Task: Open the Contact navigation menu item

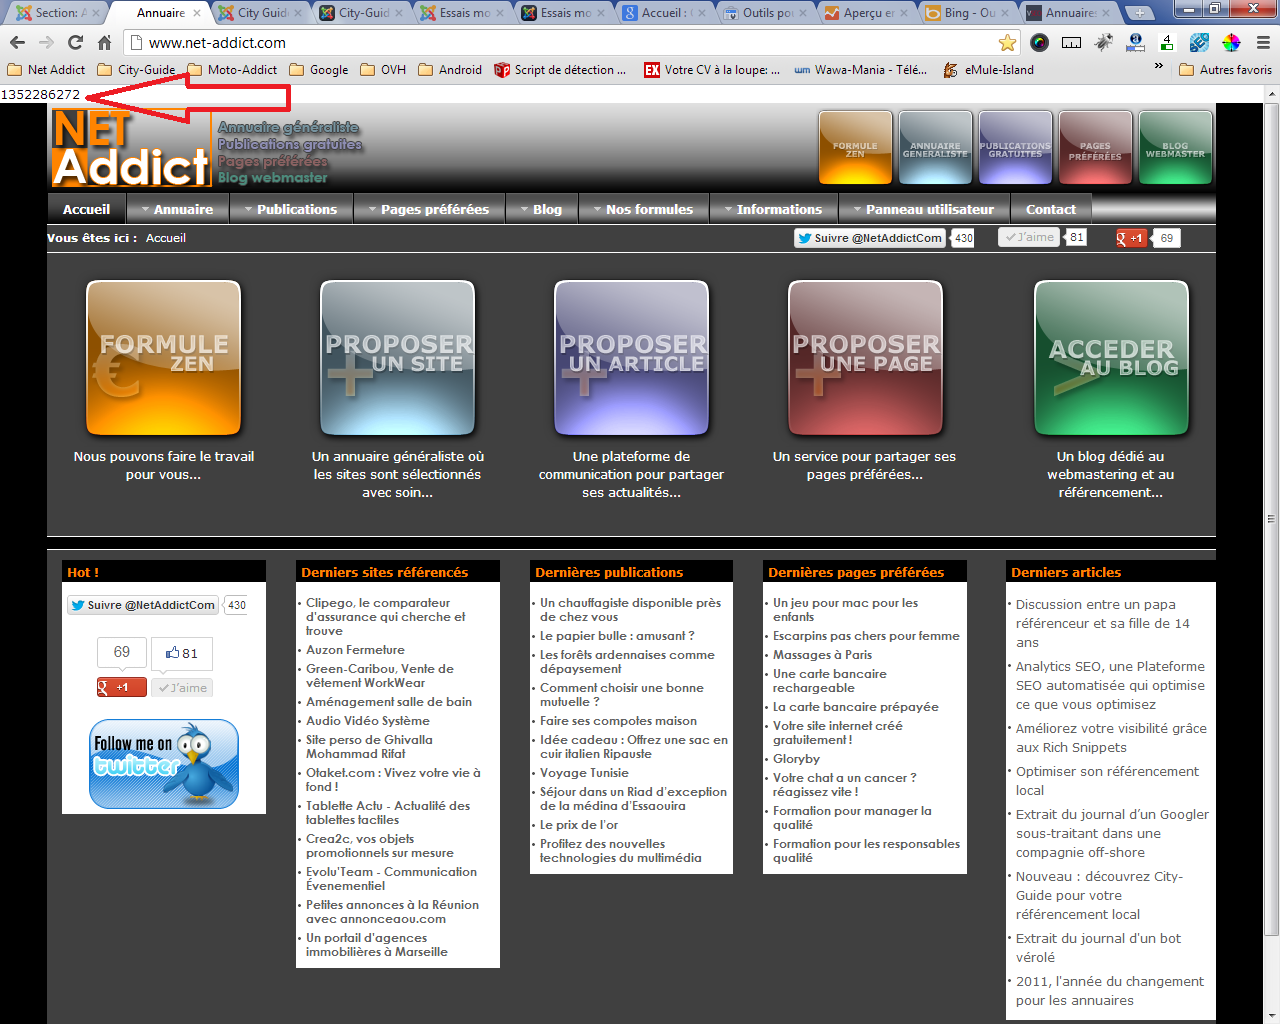Action: pyautogui.click(x=1051, y=209)
